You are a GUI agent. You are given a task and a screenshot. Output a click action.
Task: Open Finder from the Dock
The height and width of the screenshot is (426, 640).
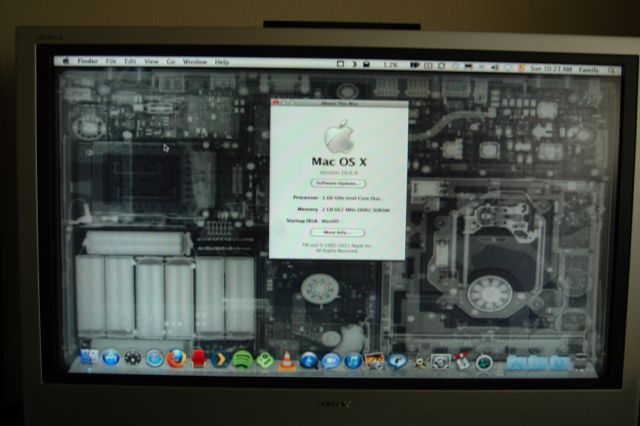[89, 357]
